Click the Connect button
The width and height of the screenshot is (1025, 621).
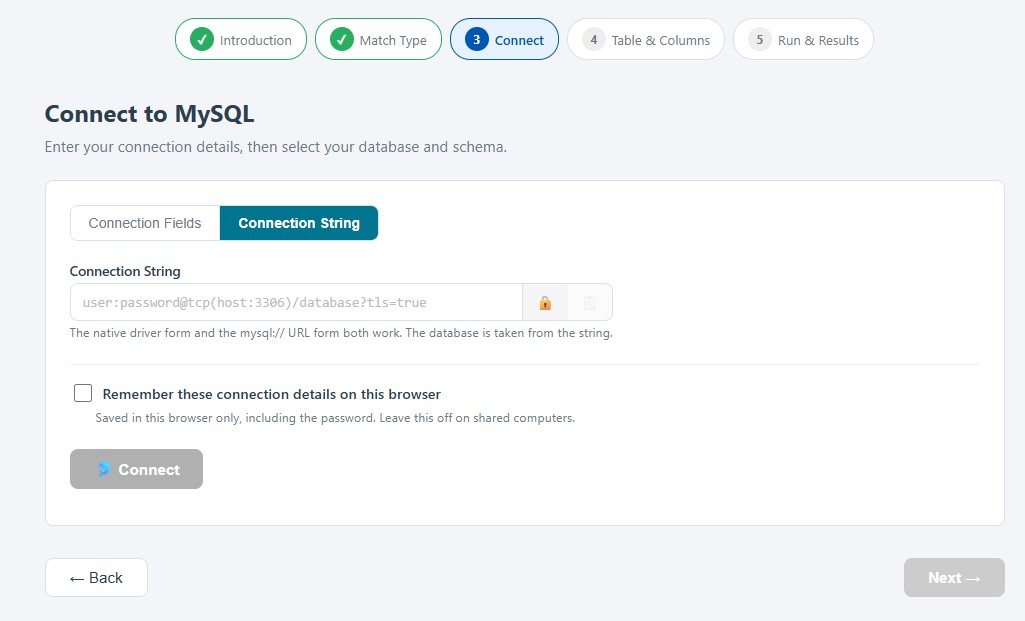137,469
